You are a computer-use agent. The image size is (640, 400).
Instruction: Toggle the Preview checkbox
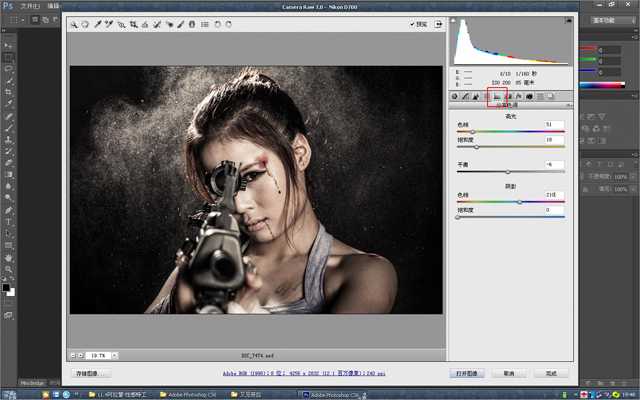(x=412, y=24)
